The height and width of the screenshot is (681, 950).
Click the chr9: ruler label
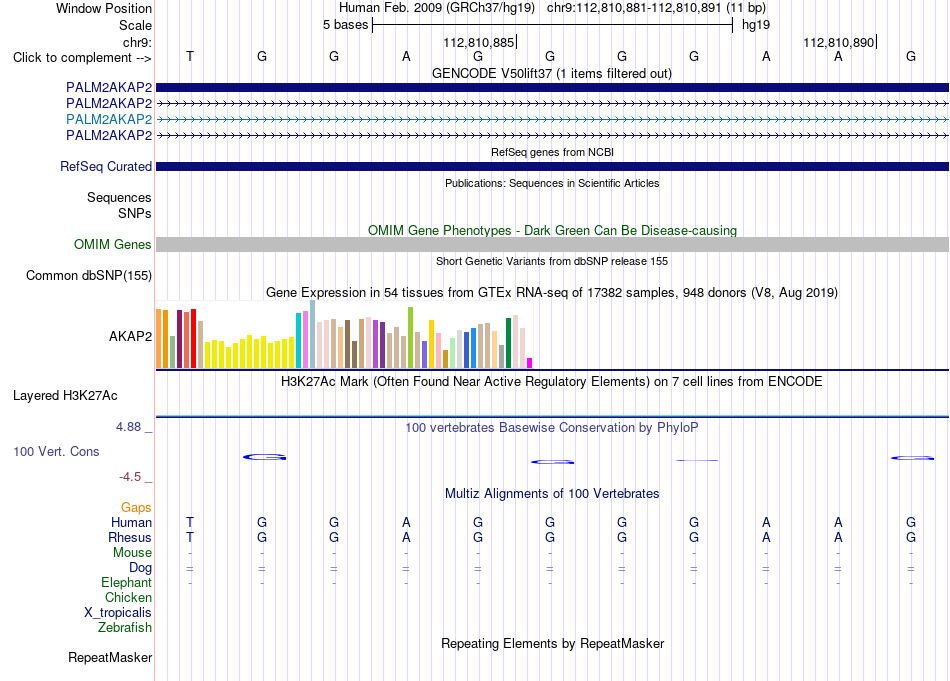pyautogui.click(x=137, y=42)
